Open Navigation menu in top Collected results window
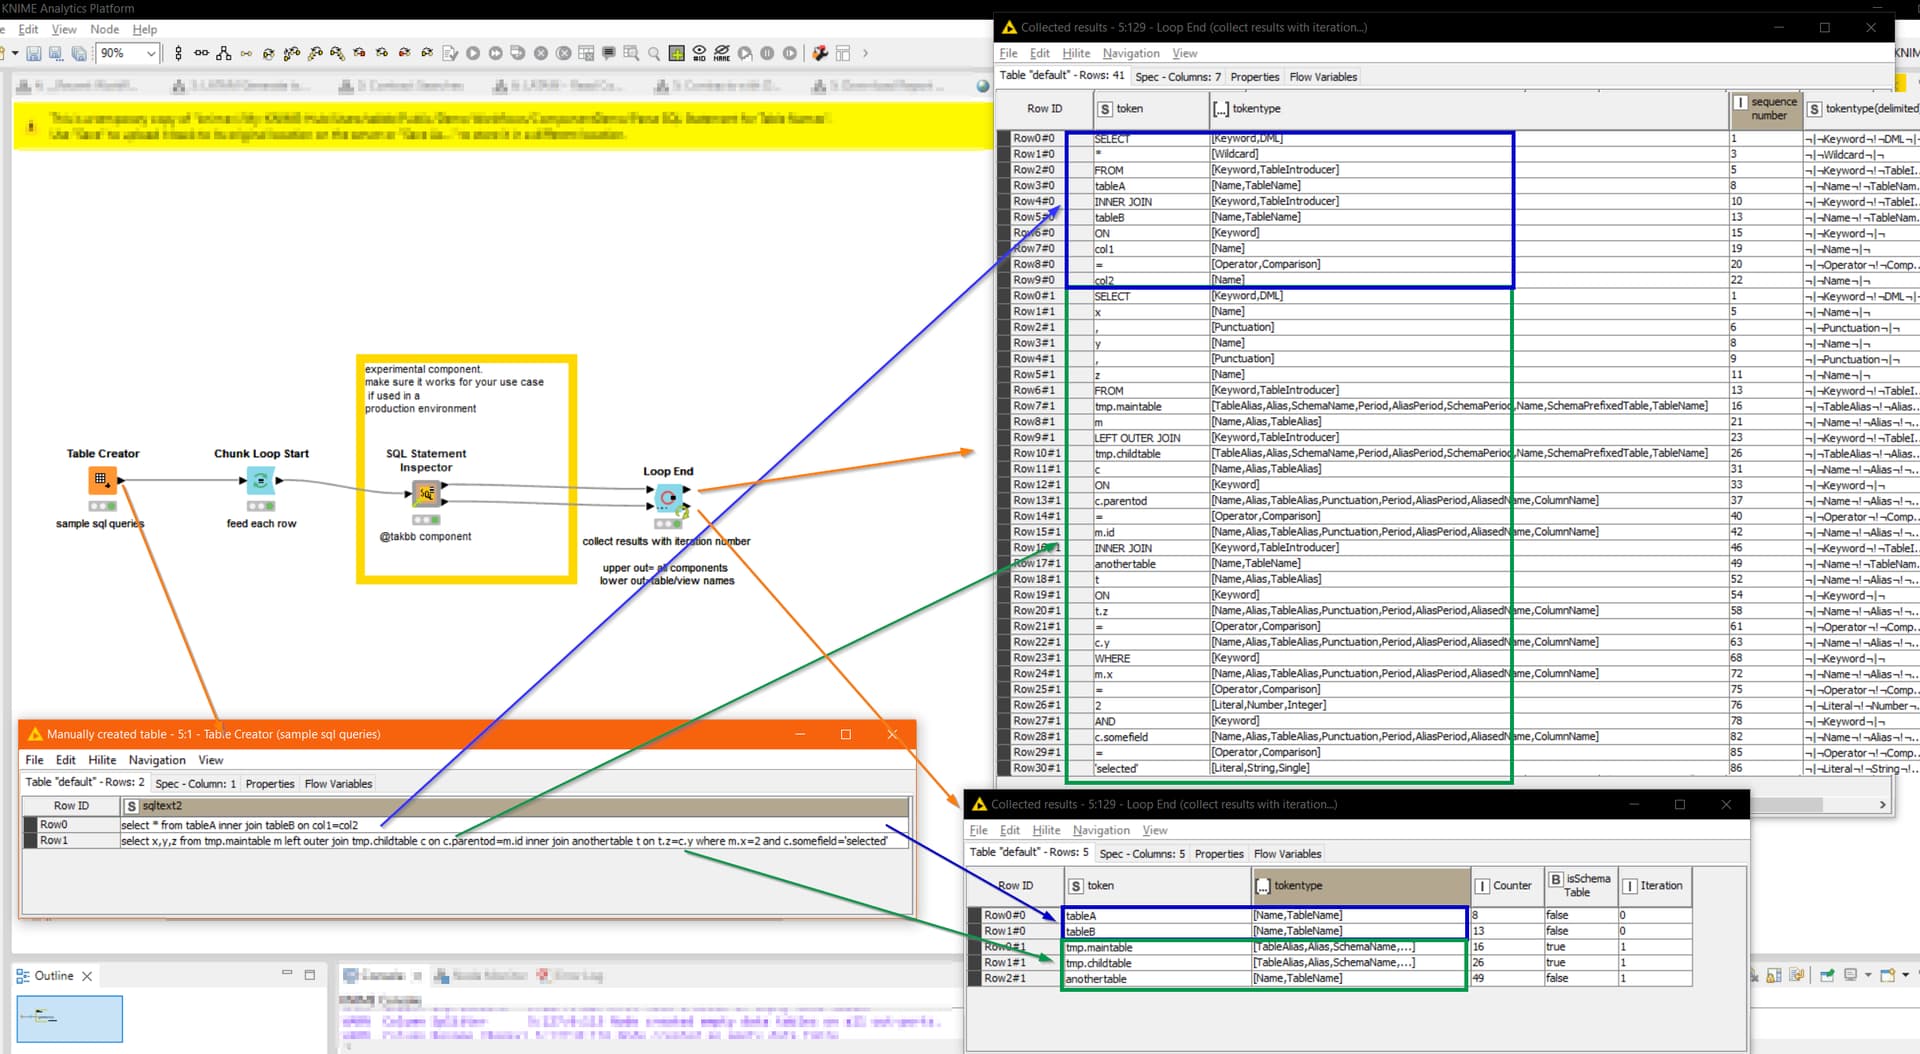The height and width of the screenshot is (1054, 1920). click(x=1131, y=53)
